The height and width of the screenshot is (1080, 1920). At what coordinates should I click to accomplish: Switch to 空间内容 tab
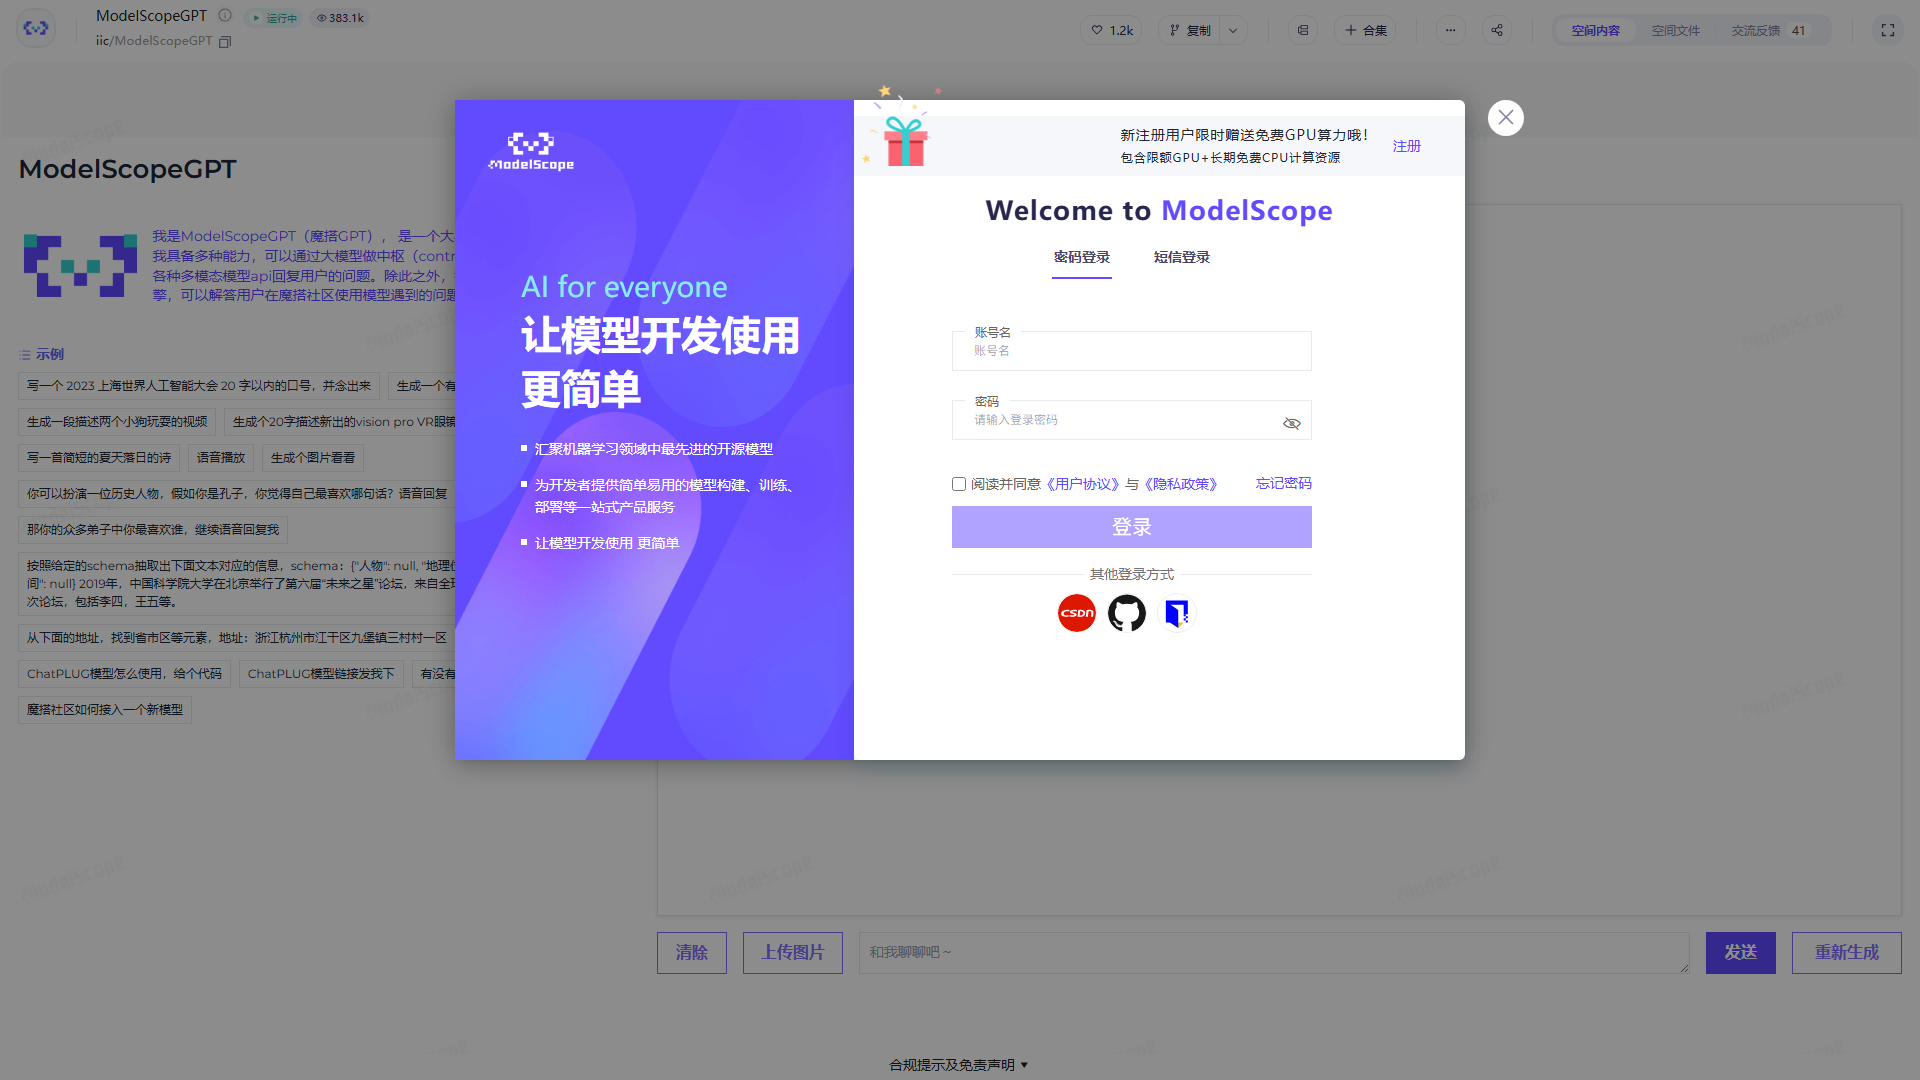[x=1595, y=31]
